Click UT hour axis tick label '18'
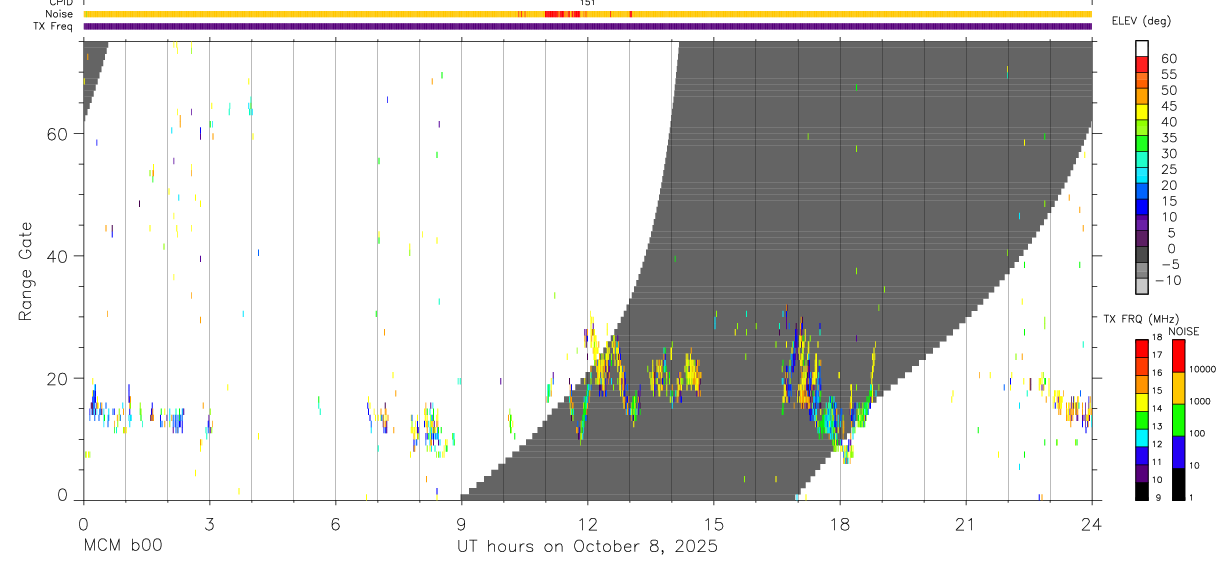Screen dimensions: 1228x567 (839, 524)
